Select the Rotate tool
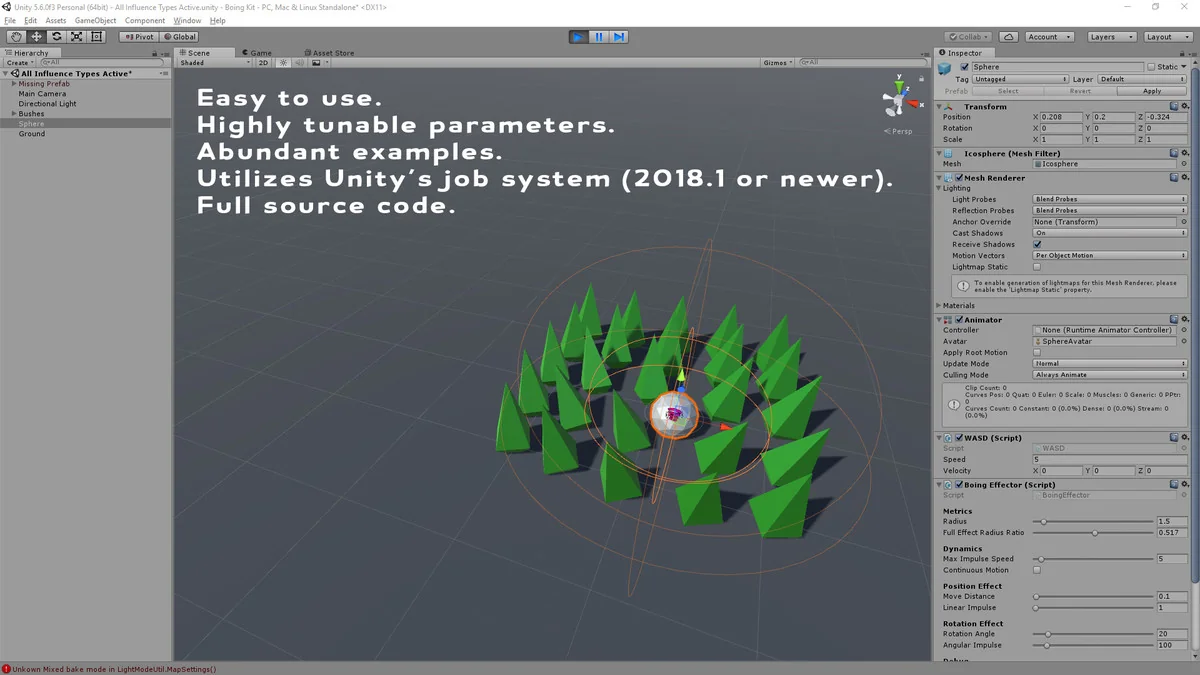The image size is (1200, 675). (x=56, y=37)
